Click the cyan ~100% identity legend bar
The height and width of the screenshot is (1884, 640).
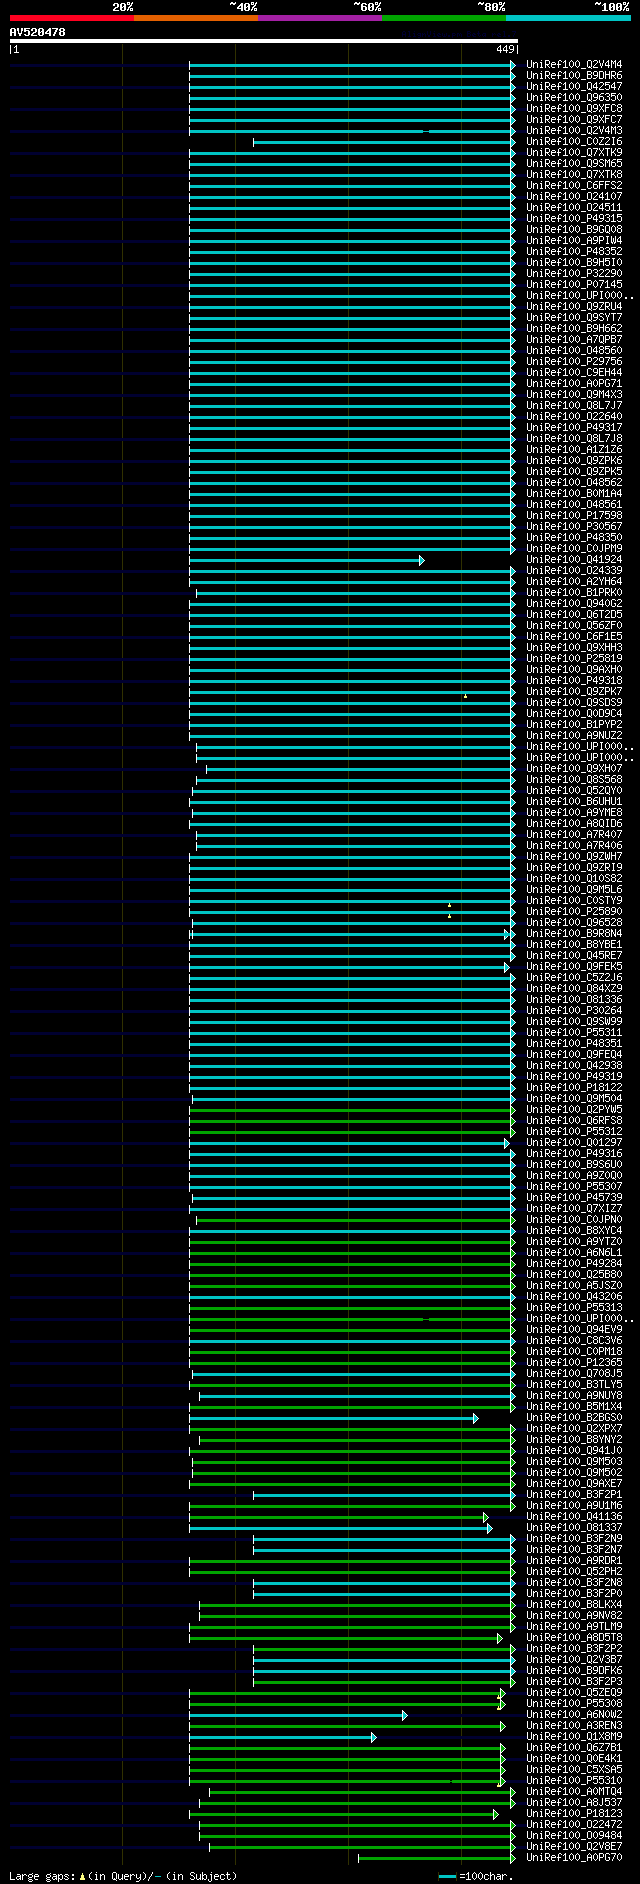pyautogui.click(x=567, y=18)
